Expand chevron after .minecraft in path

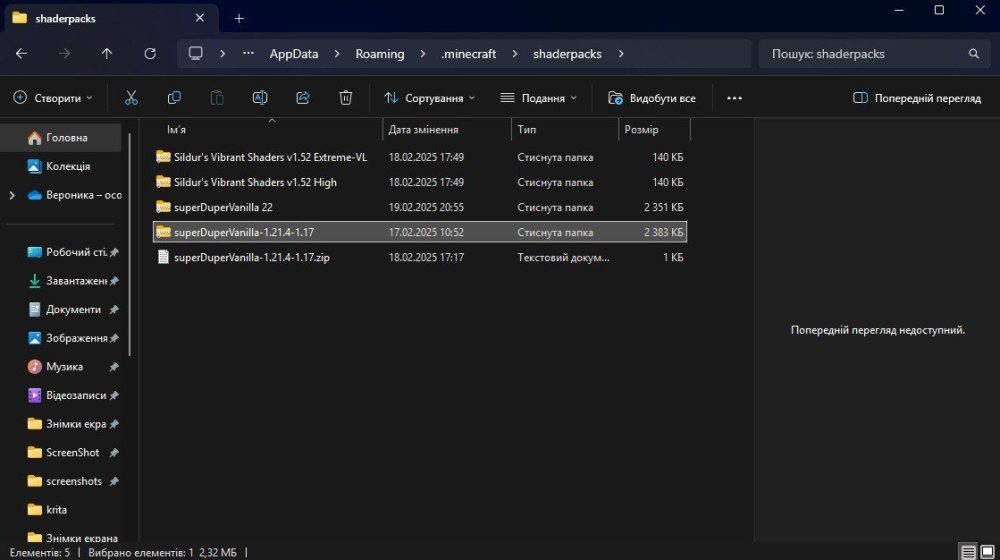tap(515, 54)
